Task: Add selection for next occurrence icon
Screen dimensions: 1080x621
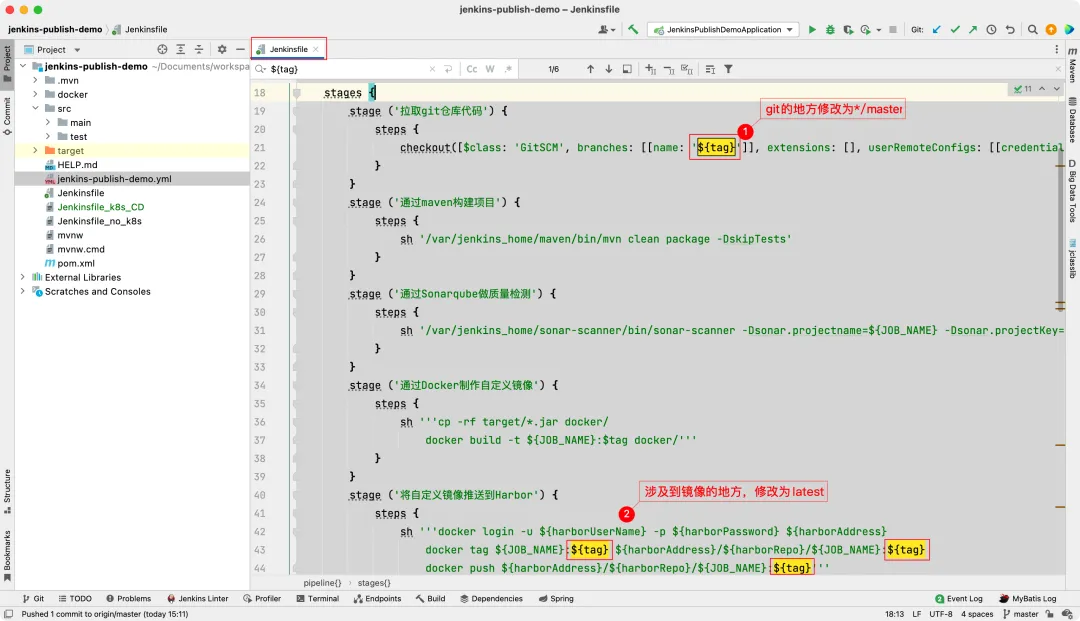Action: (650, 69)
